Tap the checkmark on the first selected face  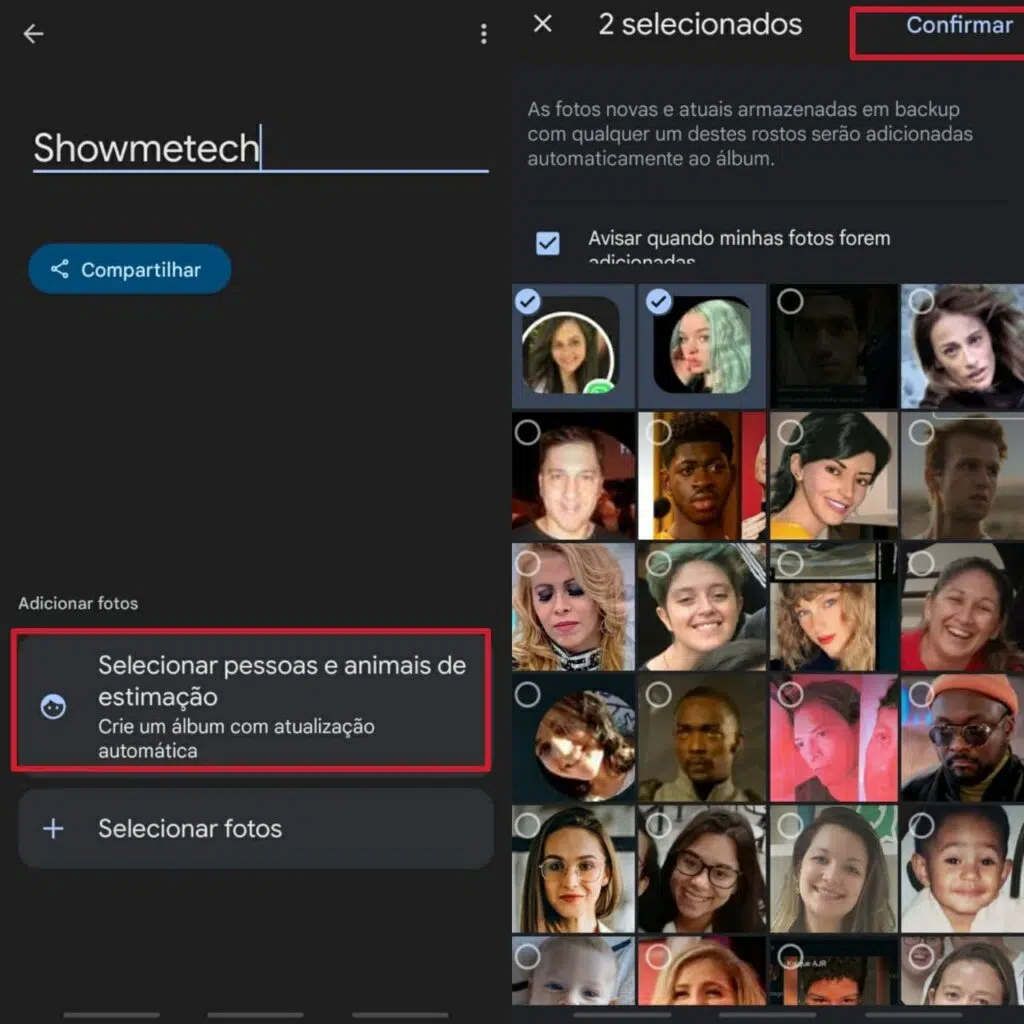pyautogui.click(x=527, y=301)
